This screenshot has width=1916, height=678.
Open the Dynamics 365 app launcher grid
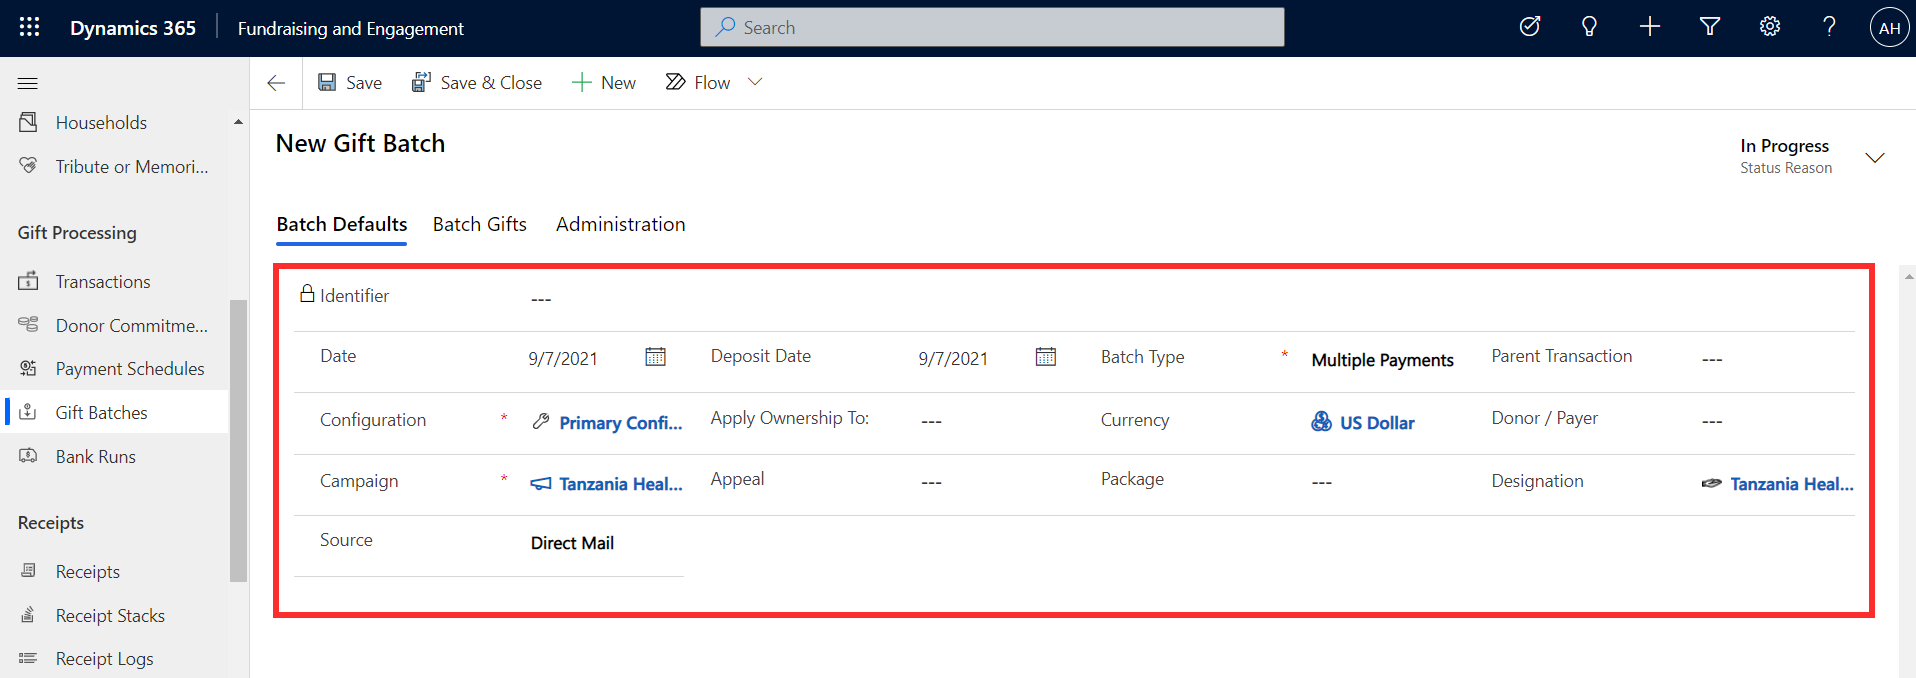click(x=29, y=27)
